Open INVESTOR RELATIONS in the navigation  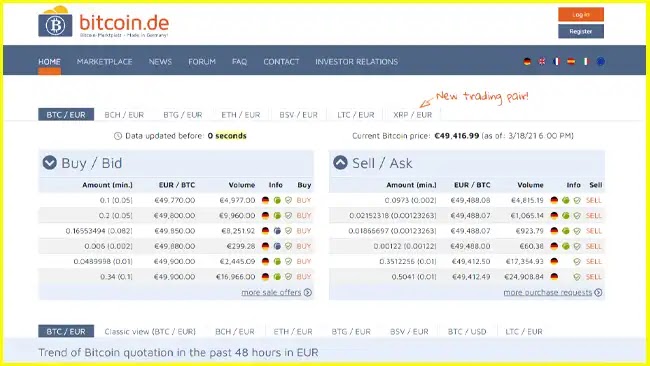point(357,62)
